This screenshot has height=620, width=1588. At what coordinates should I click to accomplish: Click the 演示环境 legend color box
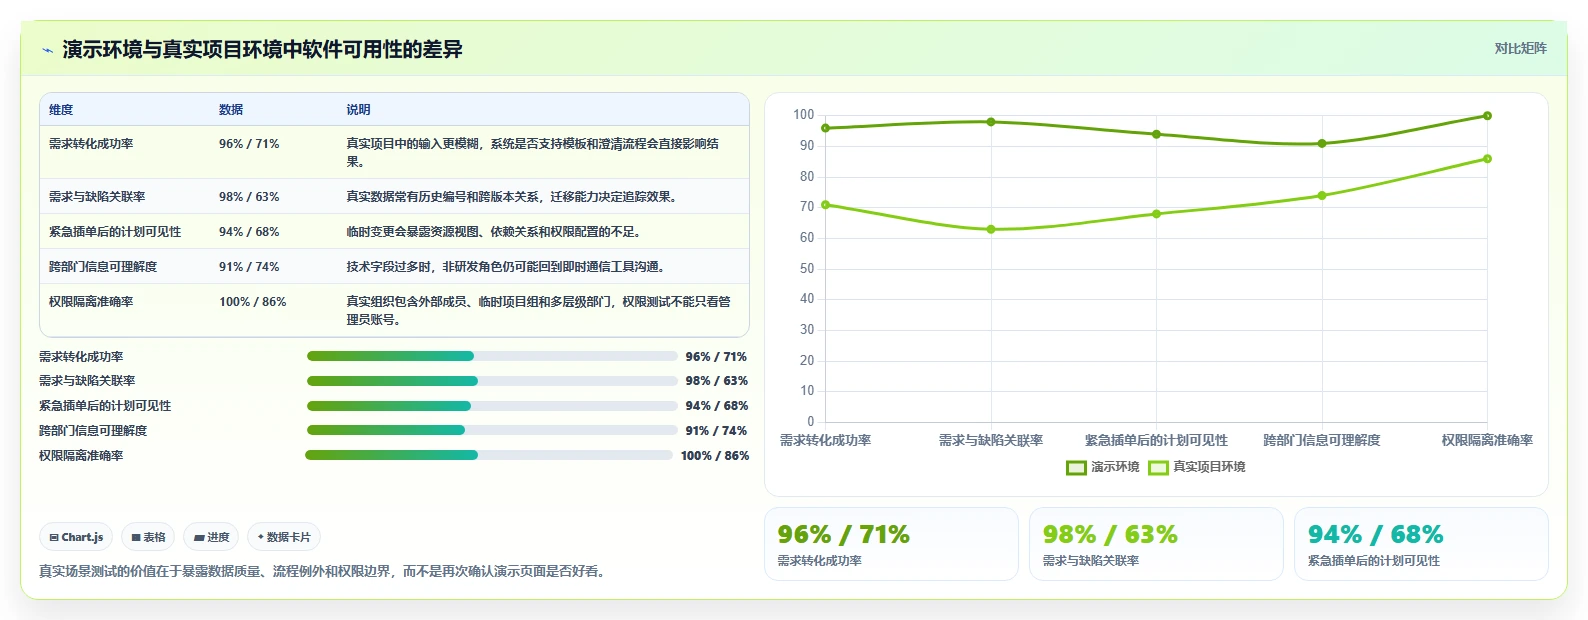pos(1076,467)
